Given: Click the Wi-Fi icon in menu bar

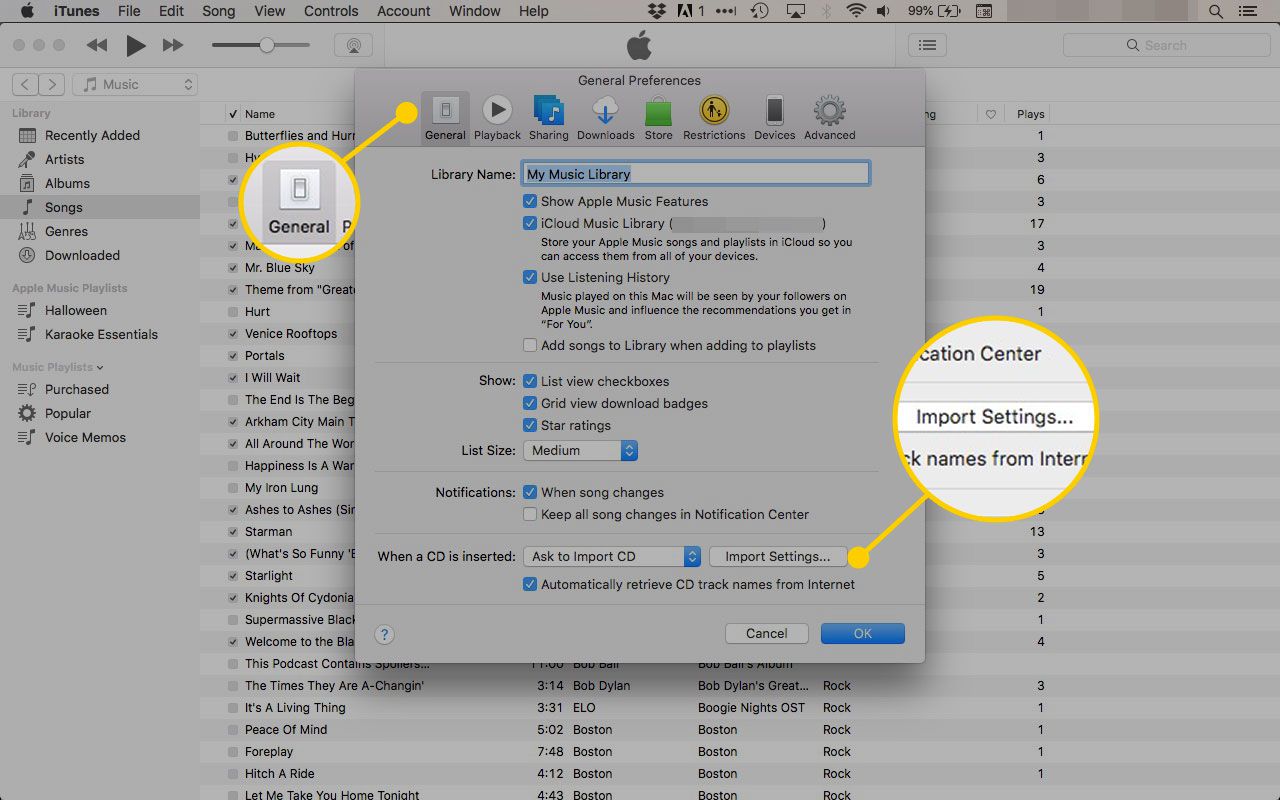Looking at the screenshot, I should (856, 11).
